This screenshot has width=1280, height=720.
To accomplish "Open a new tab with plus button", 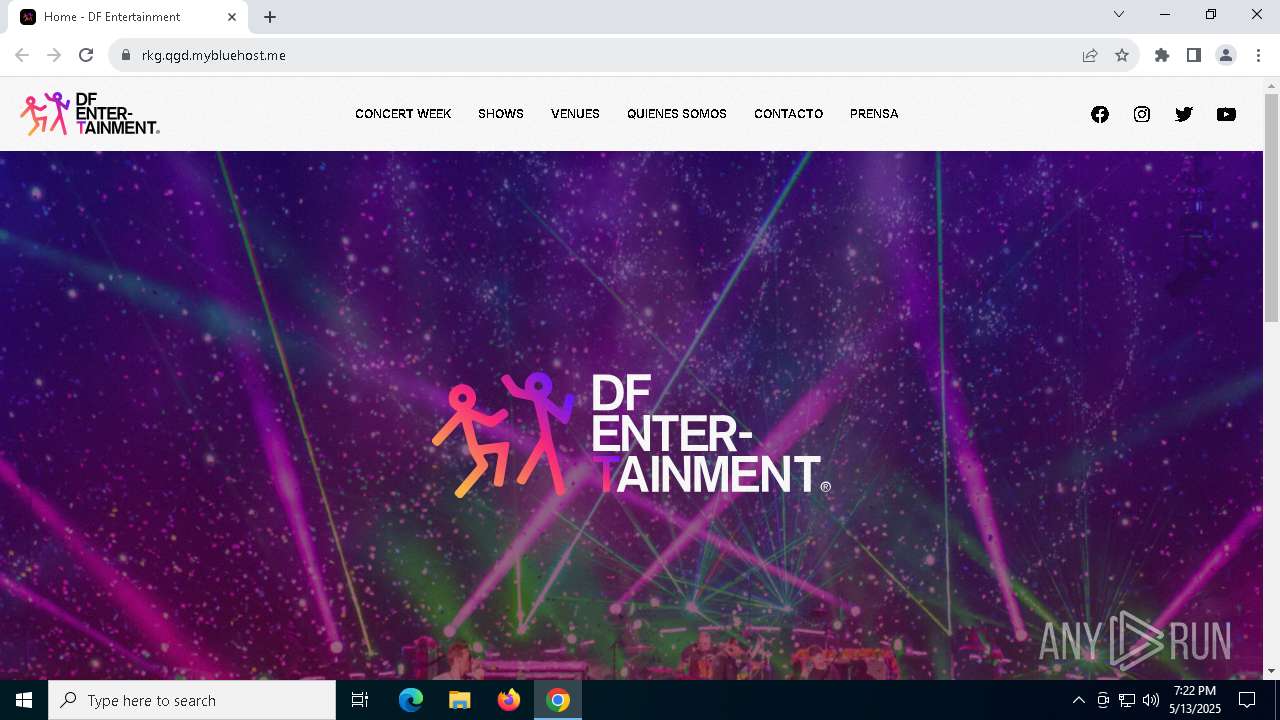I will pos(270,17).
